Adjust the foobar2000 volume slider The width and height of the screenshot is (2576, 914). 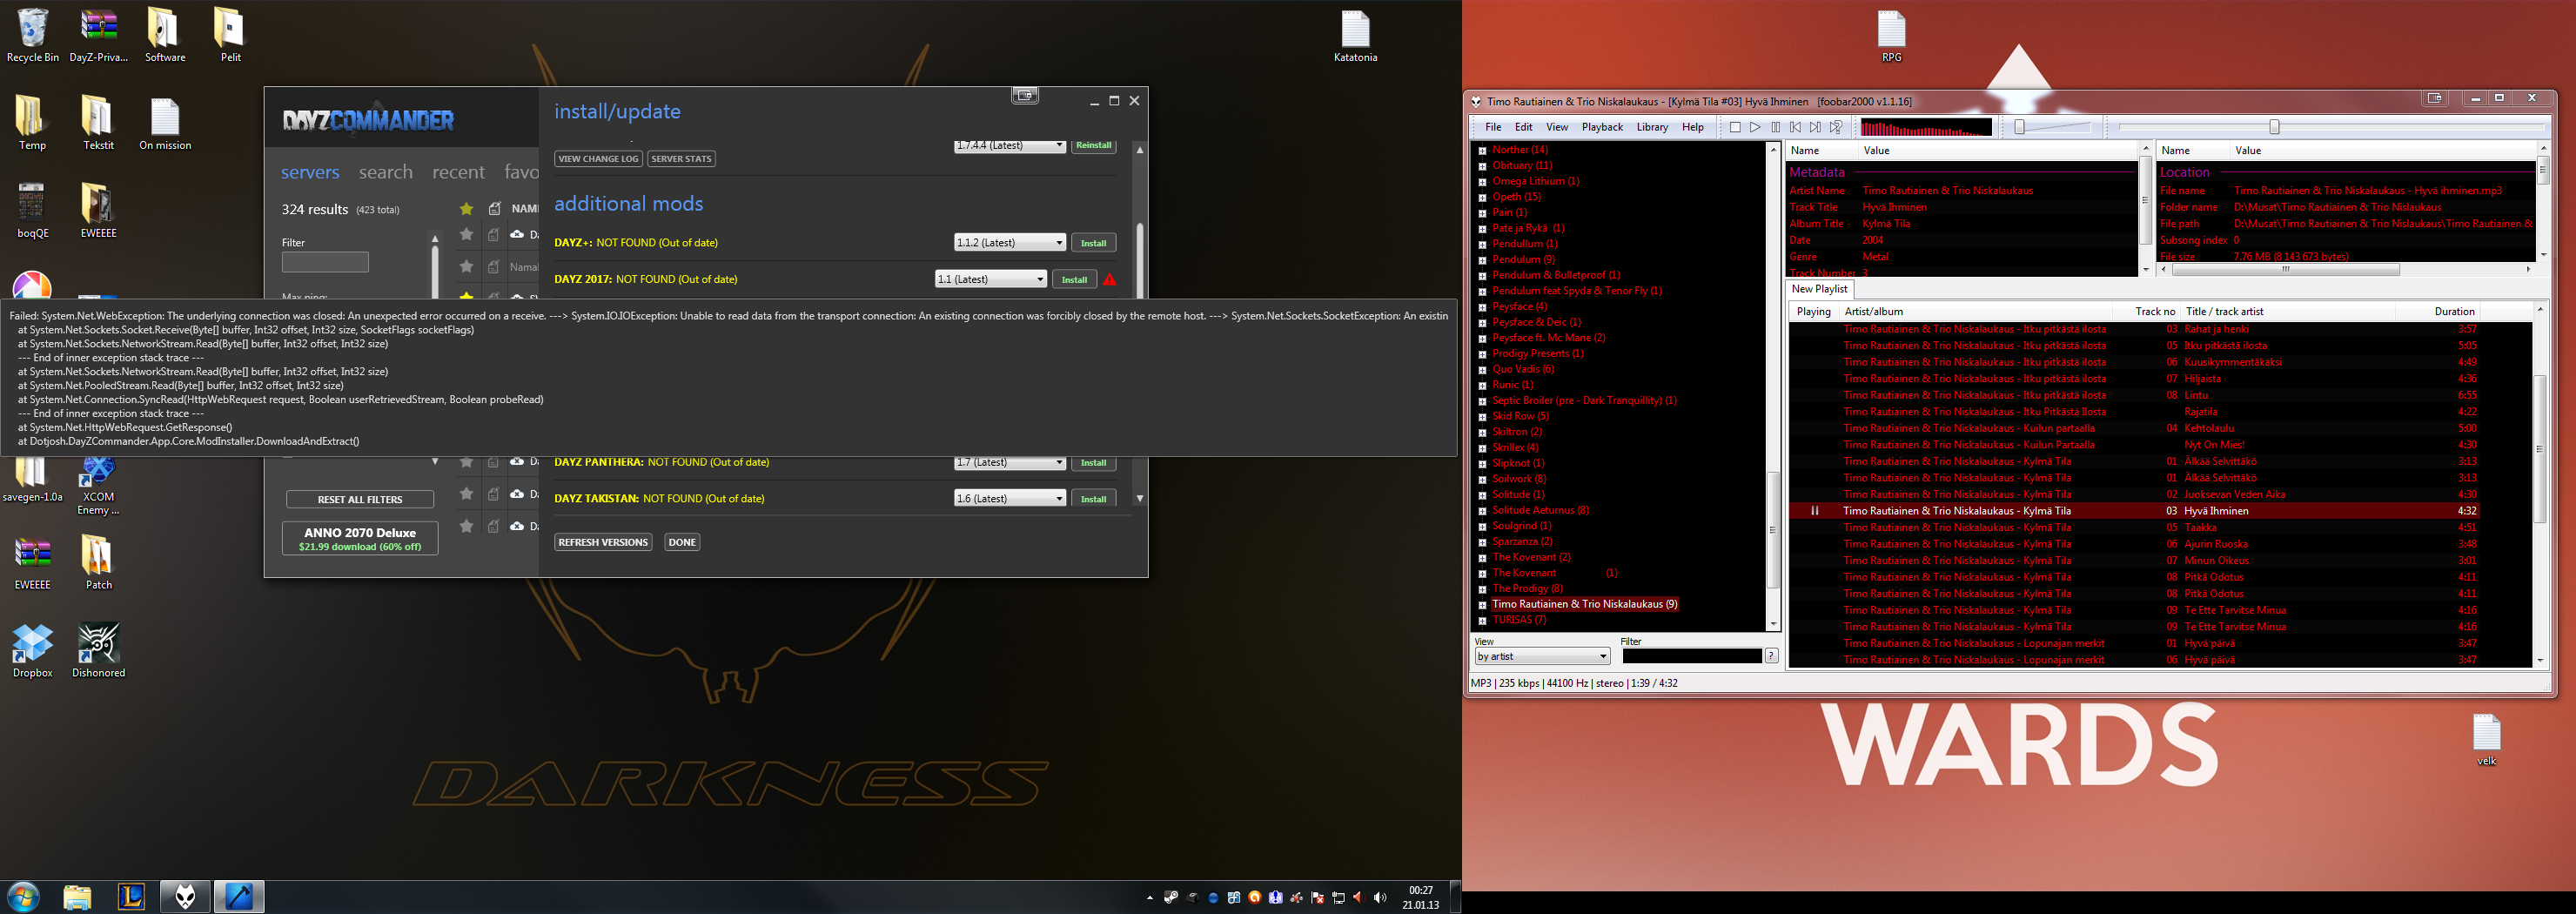click(x=2053, y=127)
